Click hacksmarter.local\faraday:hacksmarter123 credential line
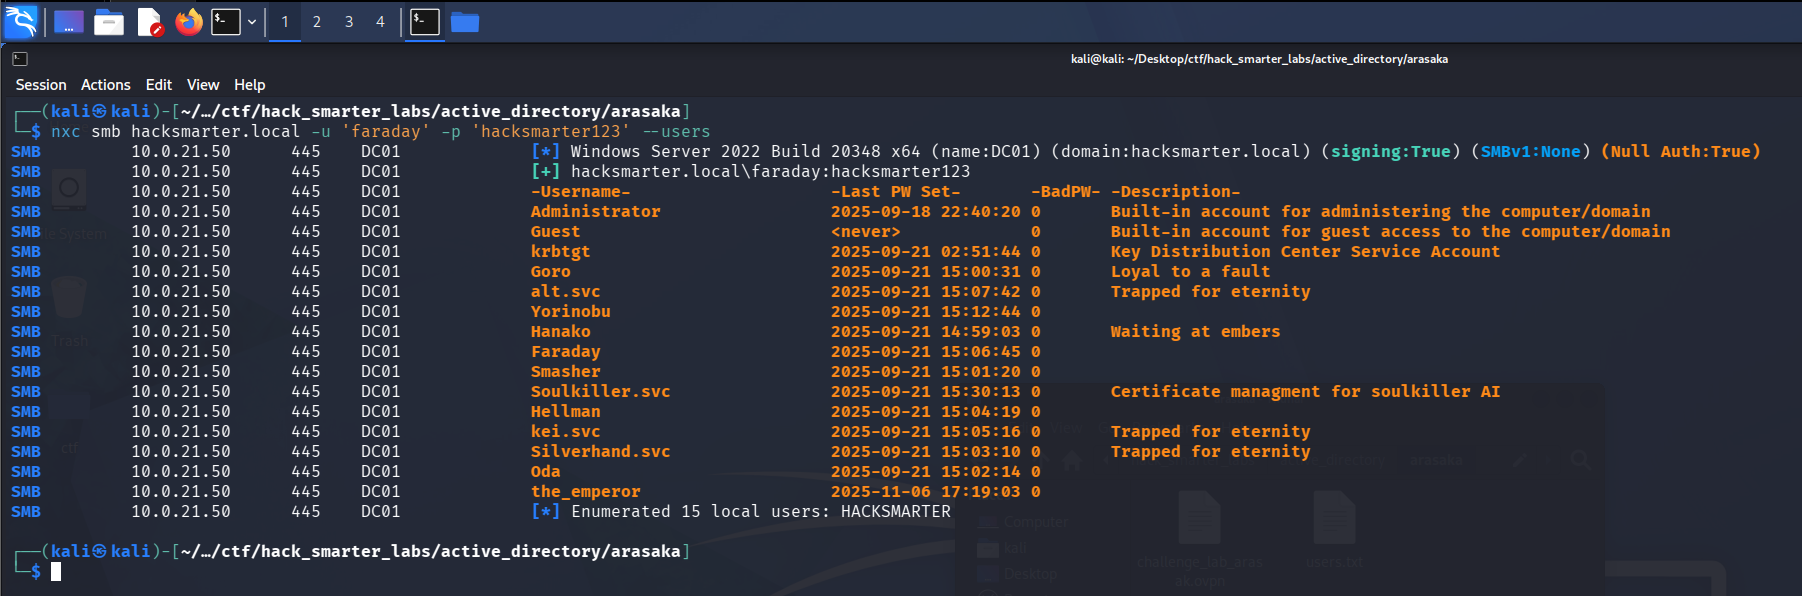1802x596 pixels. tap(770, 171)
